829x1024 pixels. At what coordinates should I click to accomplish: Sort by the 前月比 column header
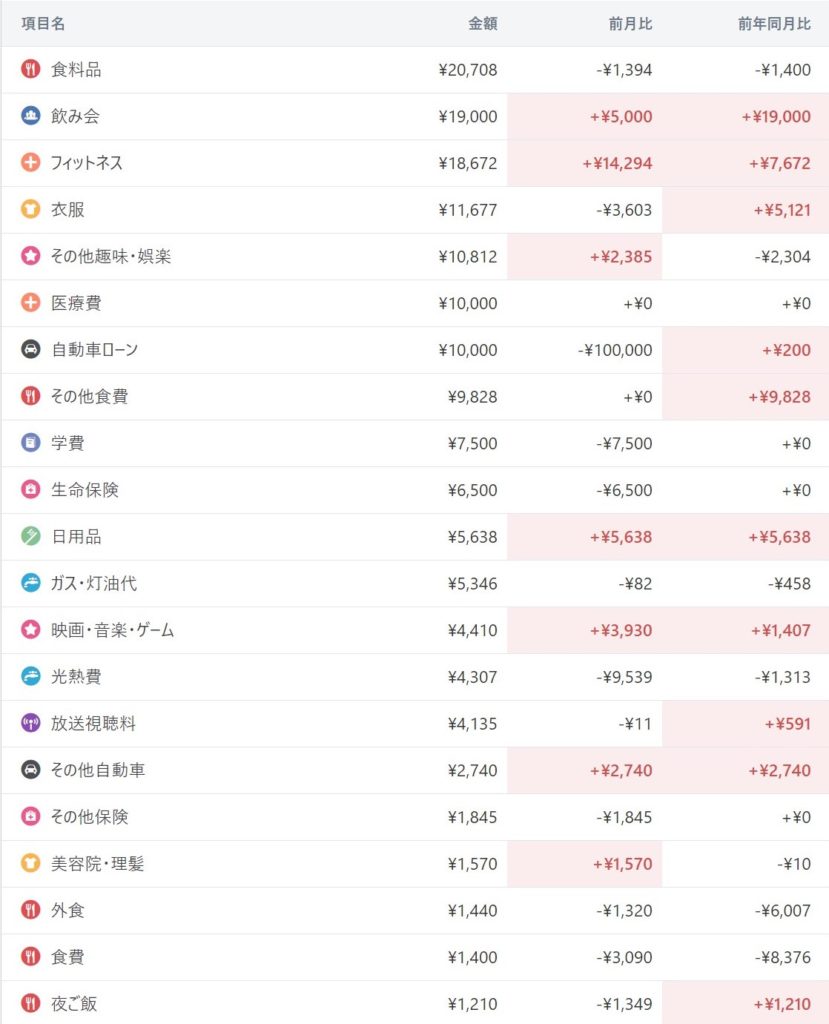(x=630, y=24)
